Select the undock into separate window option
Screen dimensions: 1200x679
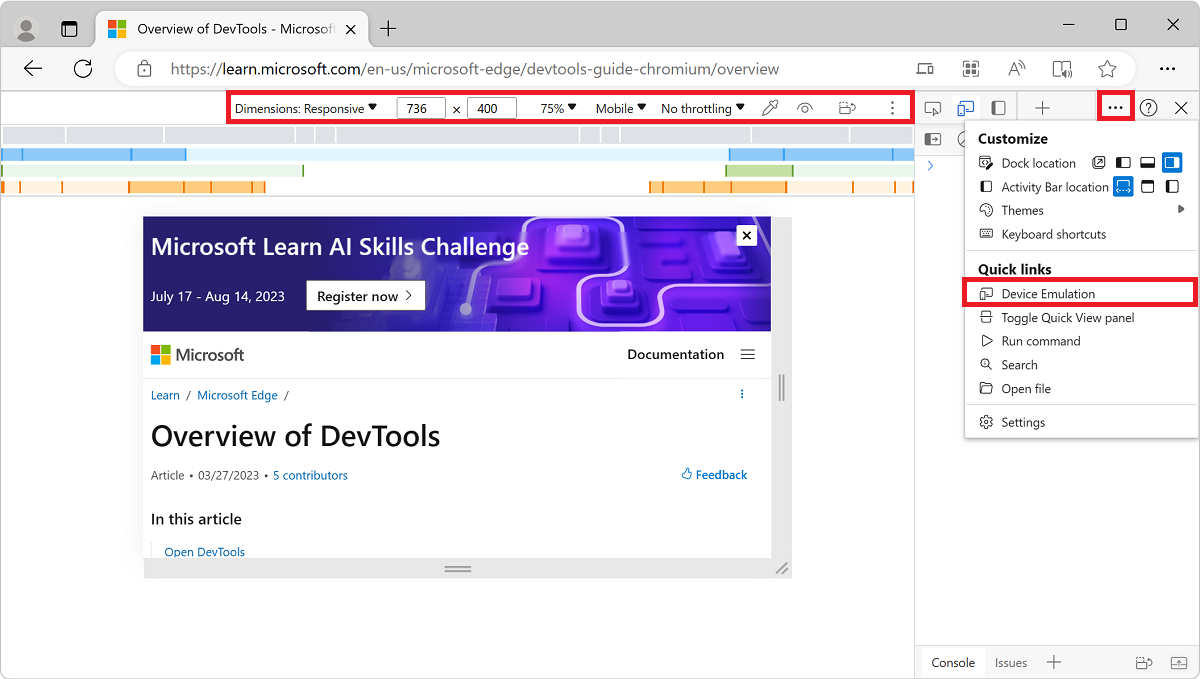pos(1099,162)
